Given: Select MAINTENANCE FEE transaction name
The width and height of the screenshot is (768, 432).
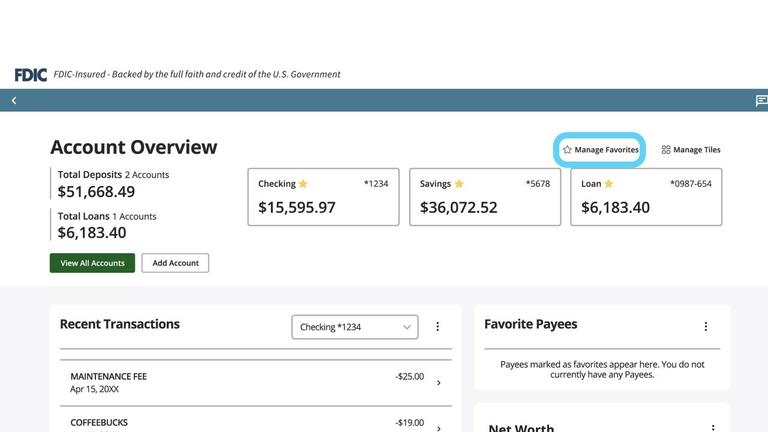Looking at the screenshot, I should (109, 377).
